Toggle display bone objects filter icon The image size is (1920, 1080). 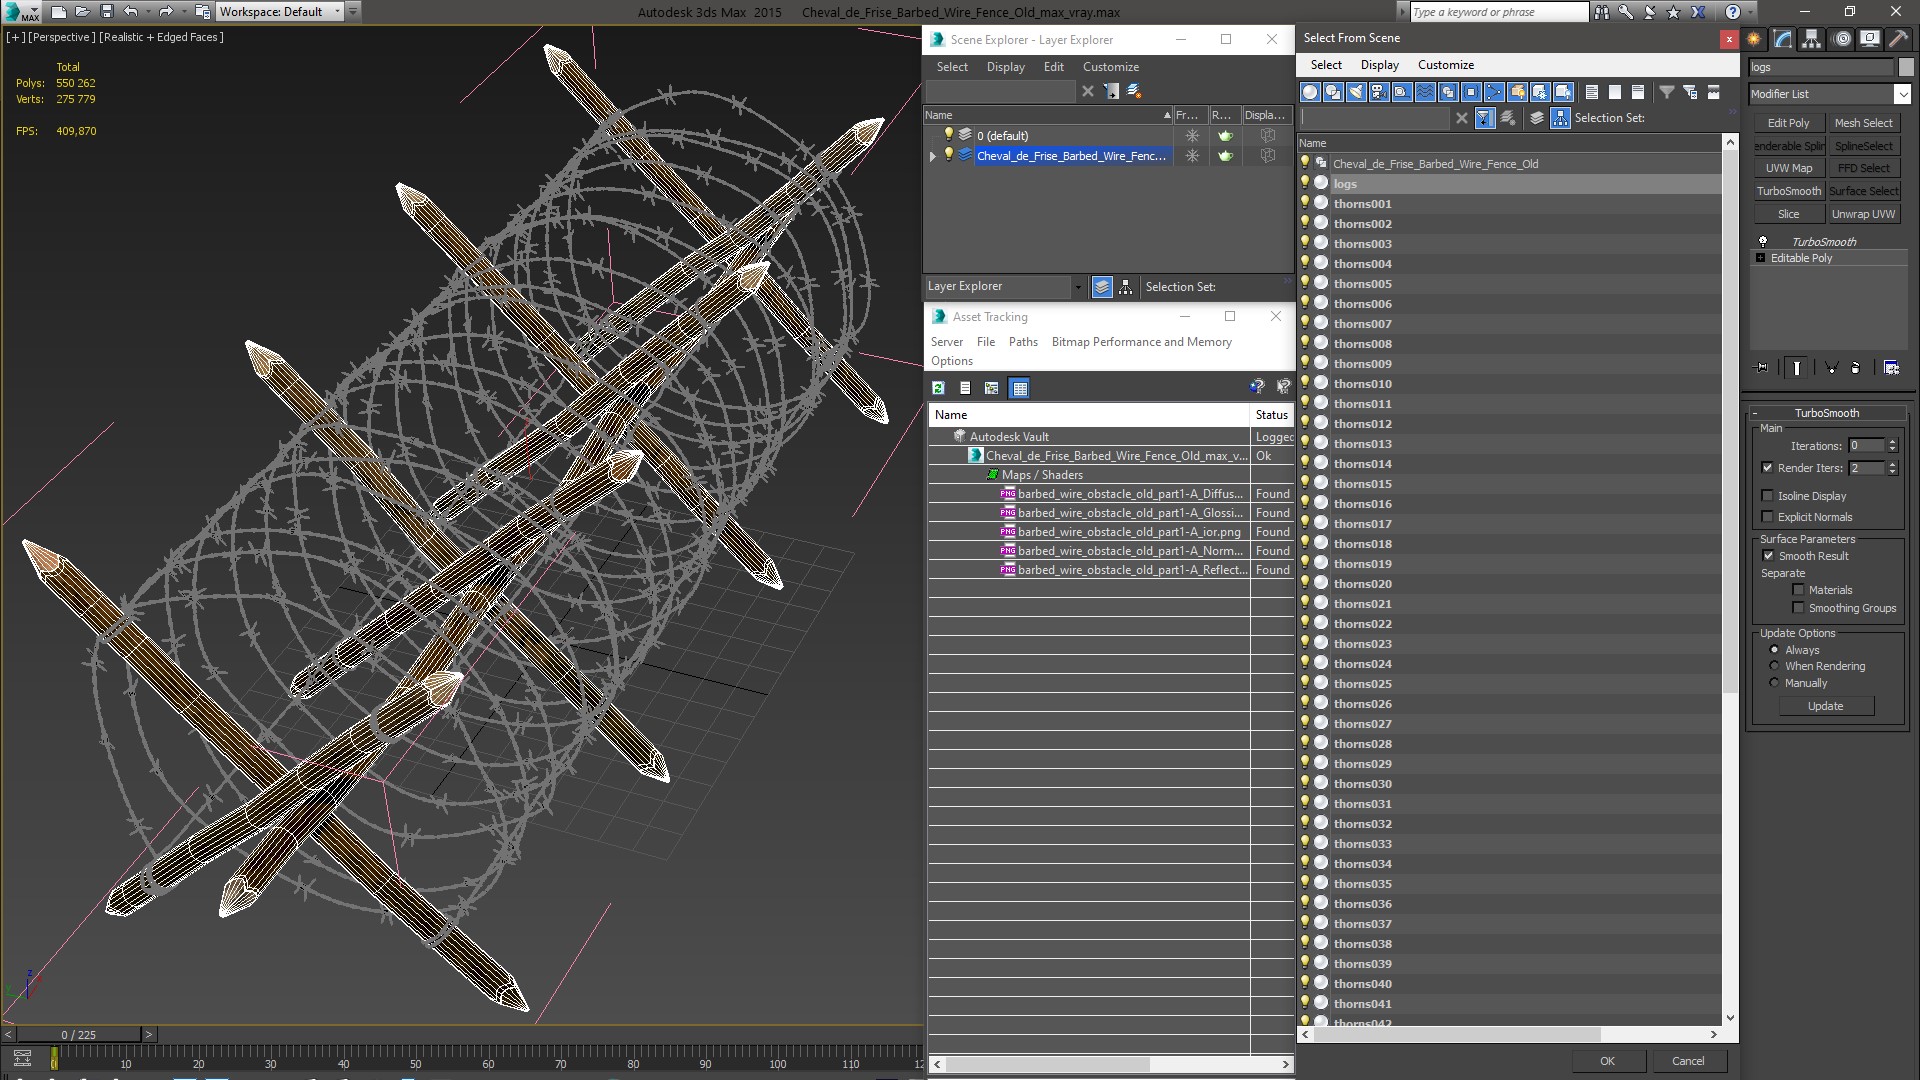(x=1494, y=92)
